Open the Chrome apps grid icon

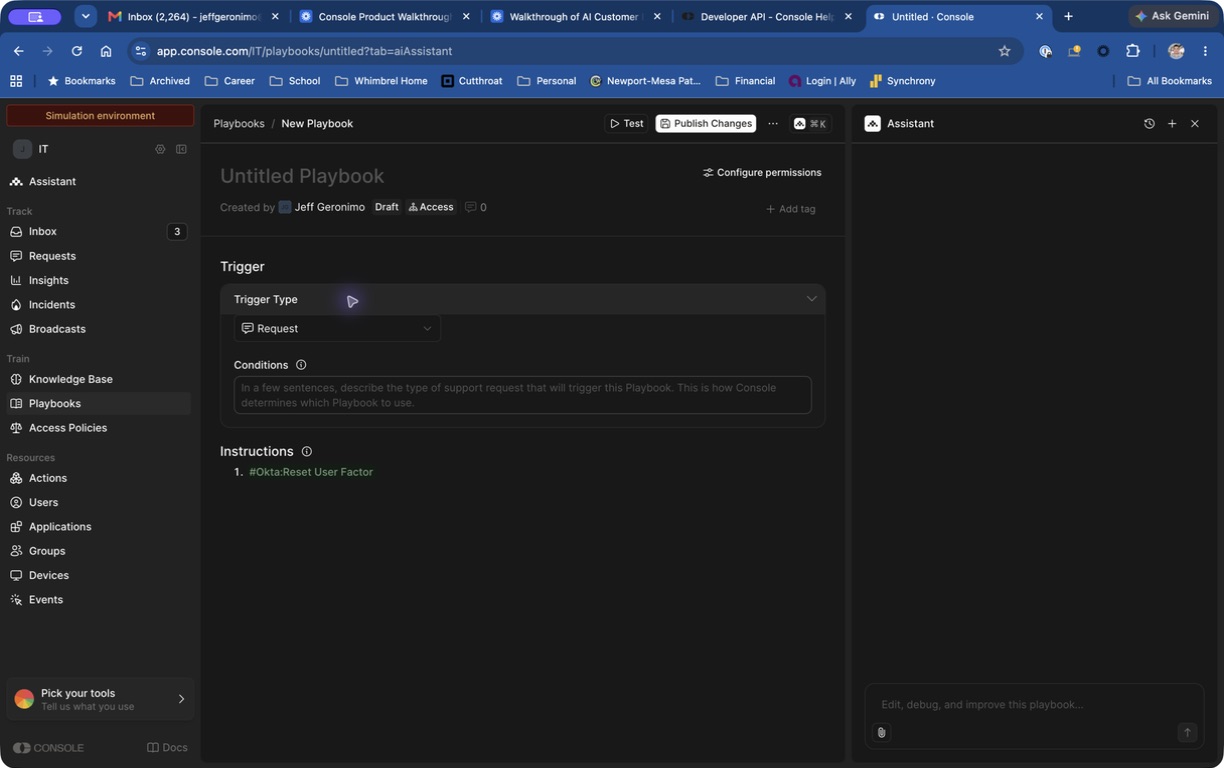tap(16, 81)
